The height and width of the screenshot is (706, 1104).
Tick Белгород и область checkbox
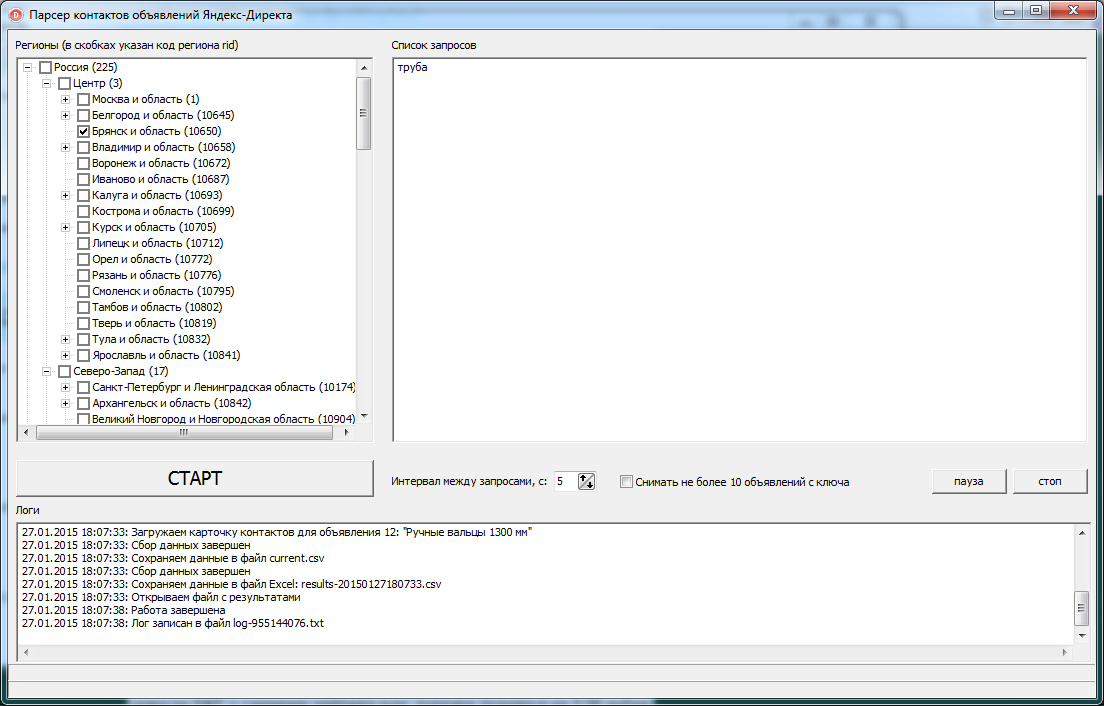point(83,115)
